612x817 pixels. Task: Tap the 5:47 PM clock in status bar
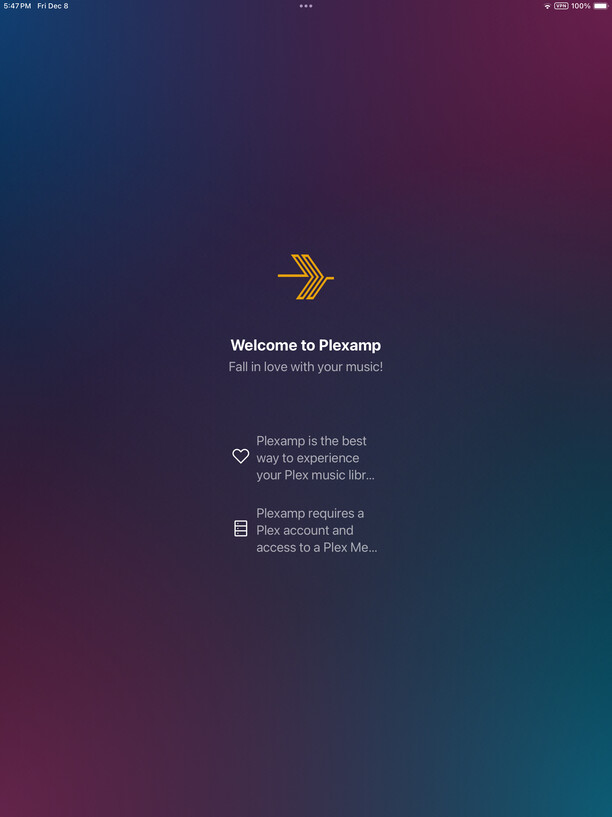click(x=18, y=6)
